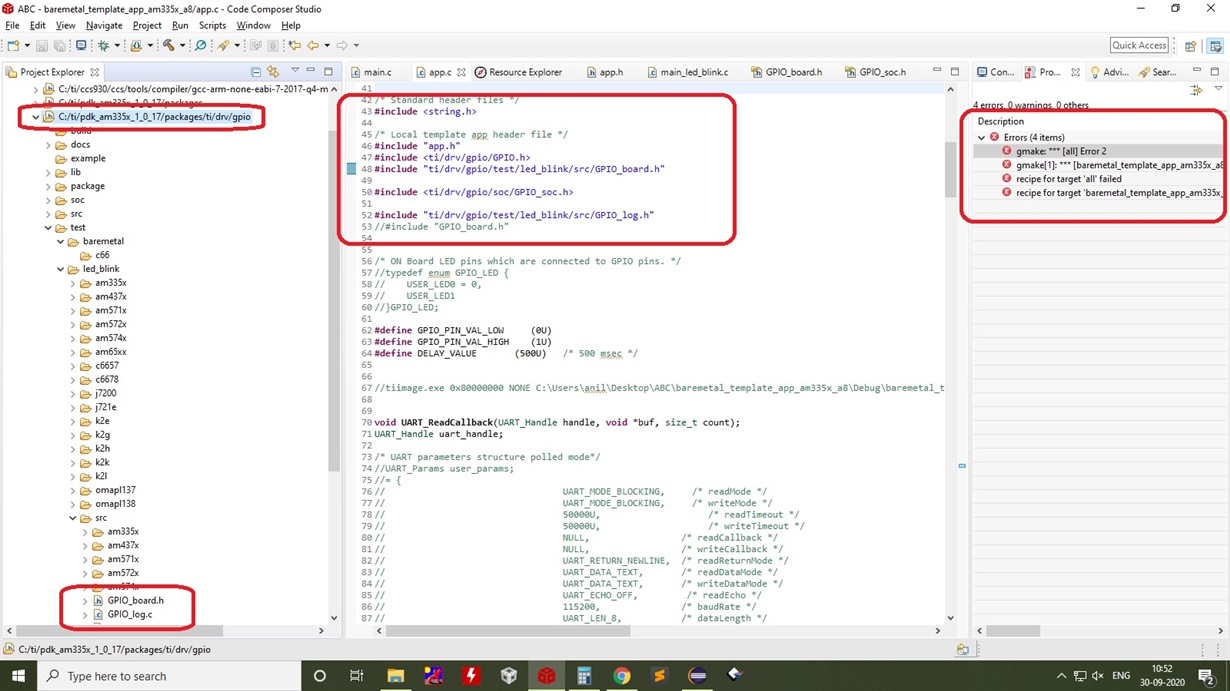Toggle Link with Editor in Project Explorer
The width and height of the screenshot is (1230, 691).
[x=273, y=72]
